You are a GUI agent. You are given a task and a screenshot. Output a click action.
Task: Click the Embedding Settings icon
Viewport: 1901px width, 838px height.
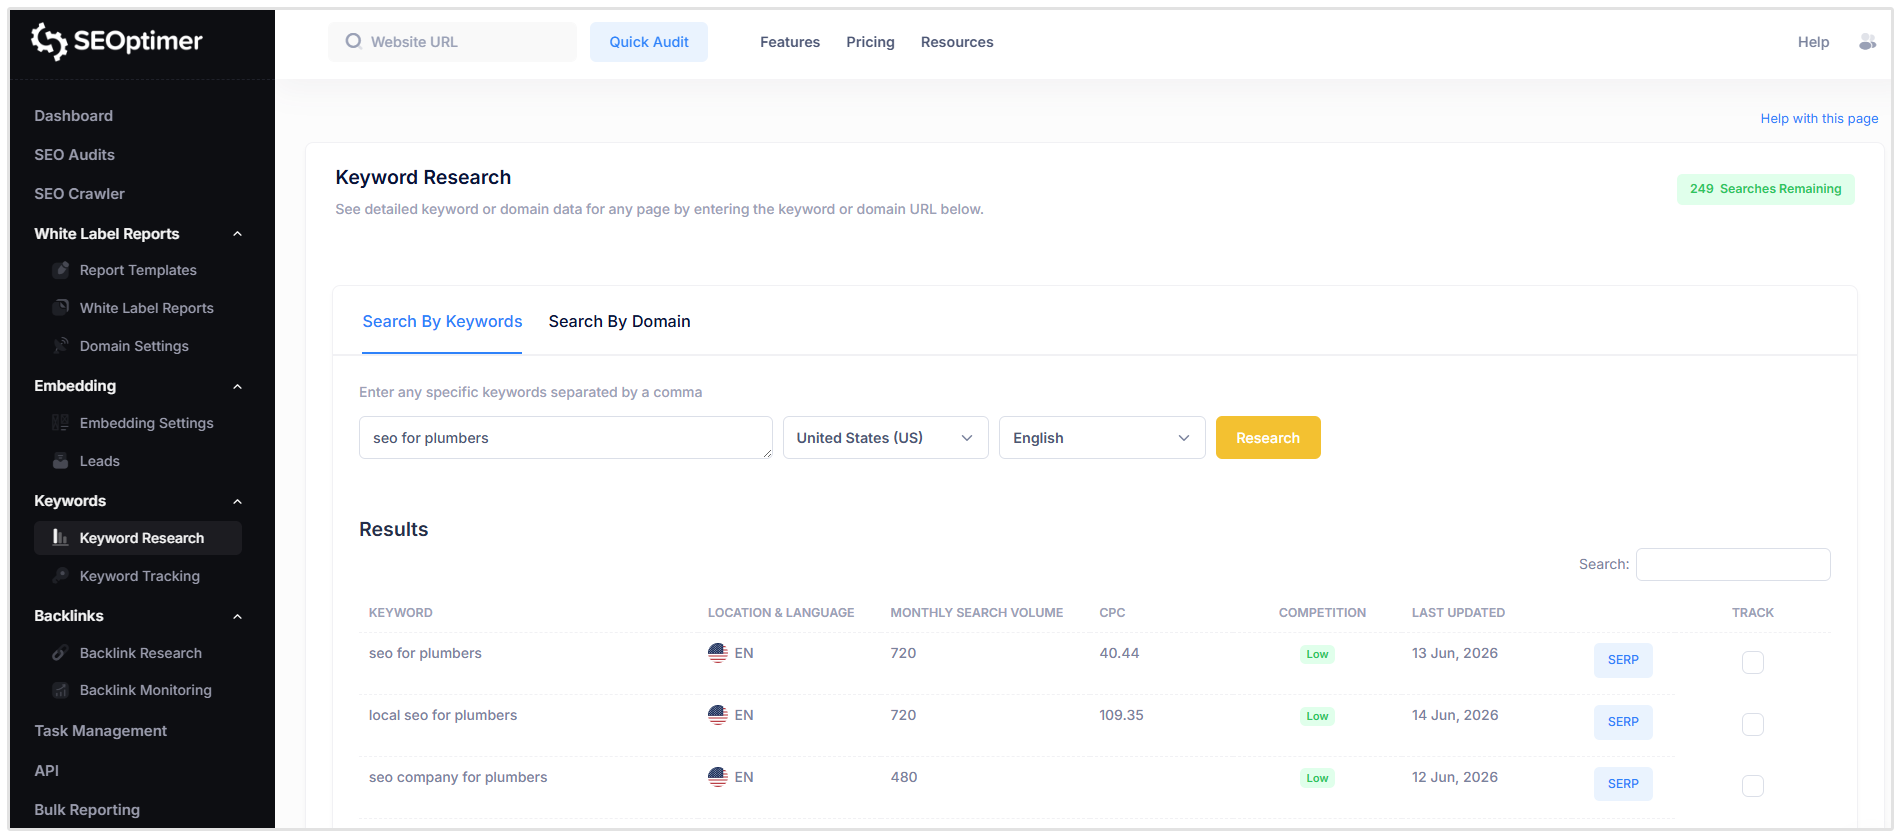point(61,423)
